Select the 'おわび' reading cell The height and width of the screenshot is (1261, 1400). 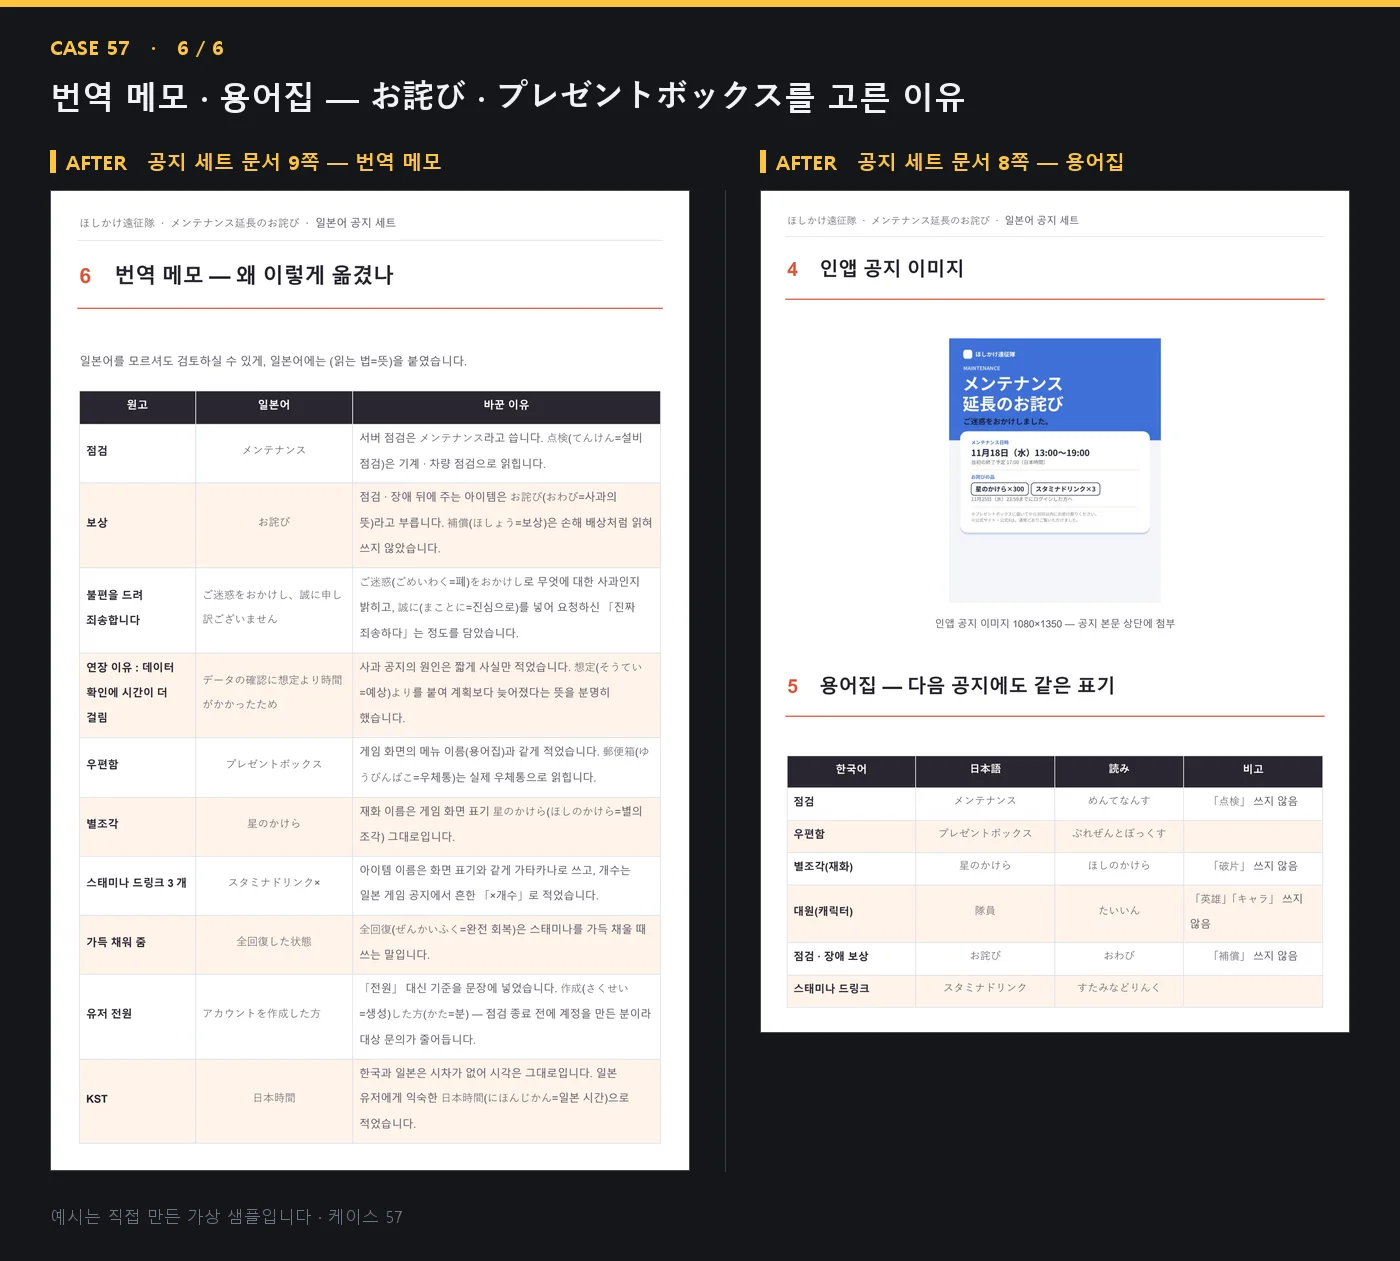pos(1119,957)
